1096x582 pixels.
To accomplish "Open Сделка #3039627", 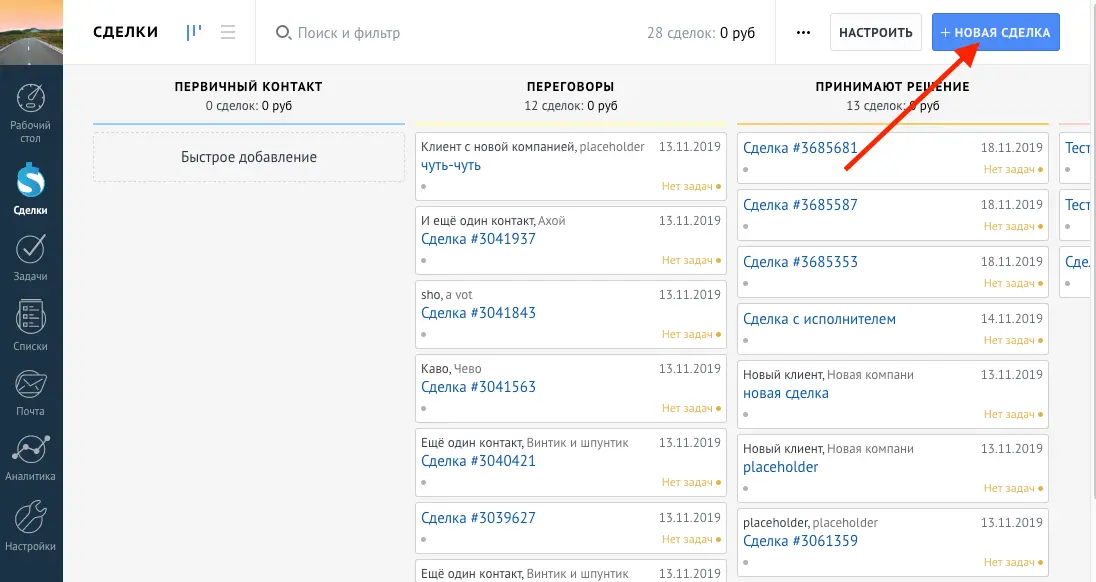I will click(x=478, y=518).
